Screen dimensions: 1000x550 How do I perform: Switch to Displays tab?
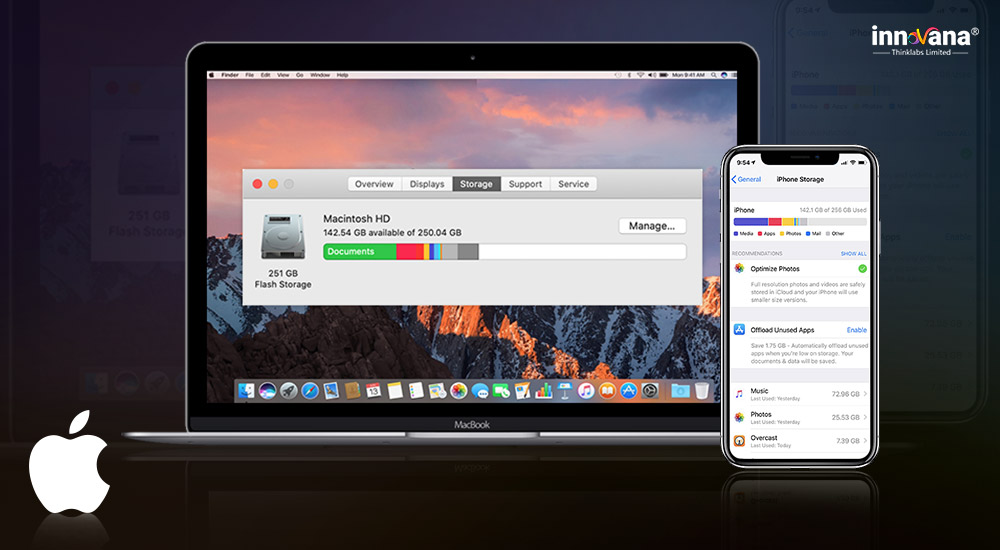tap(427, 184)
